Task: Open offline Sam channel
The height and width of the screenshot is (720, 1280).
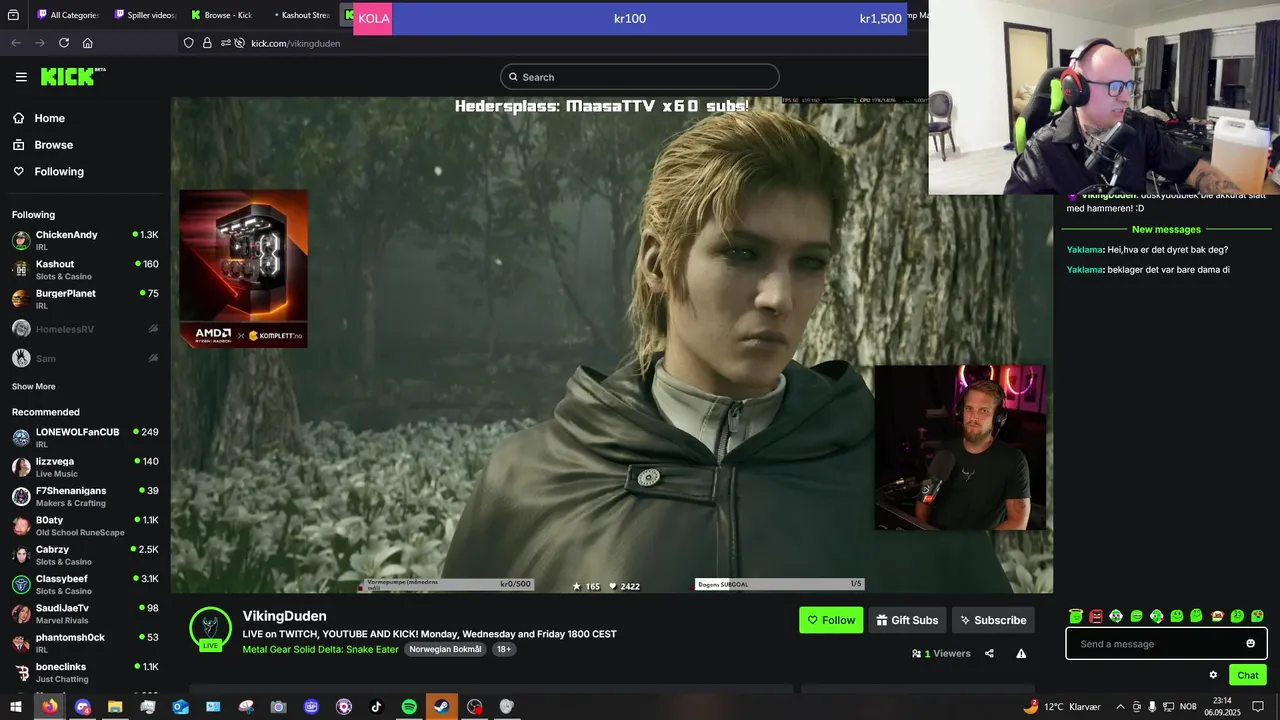Action: coord(85,358)
